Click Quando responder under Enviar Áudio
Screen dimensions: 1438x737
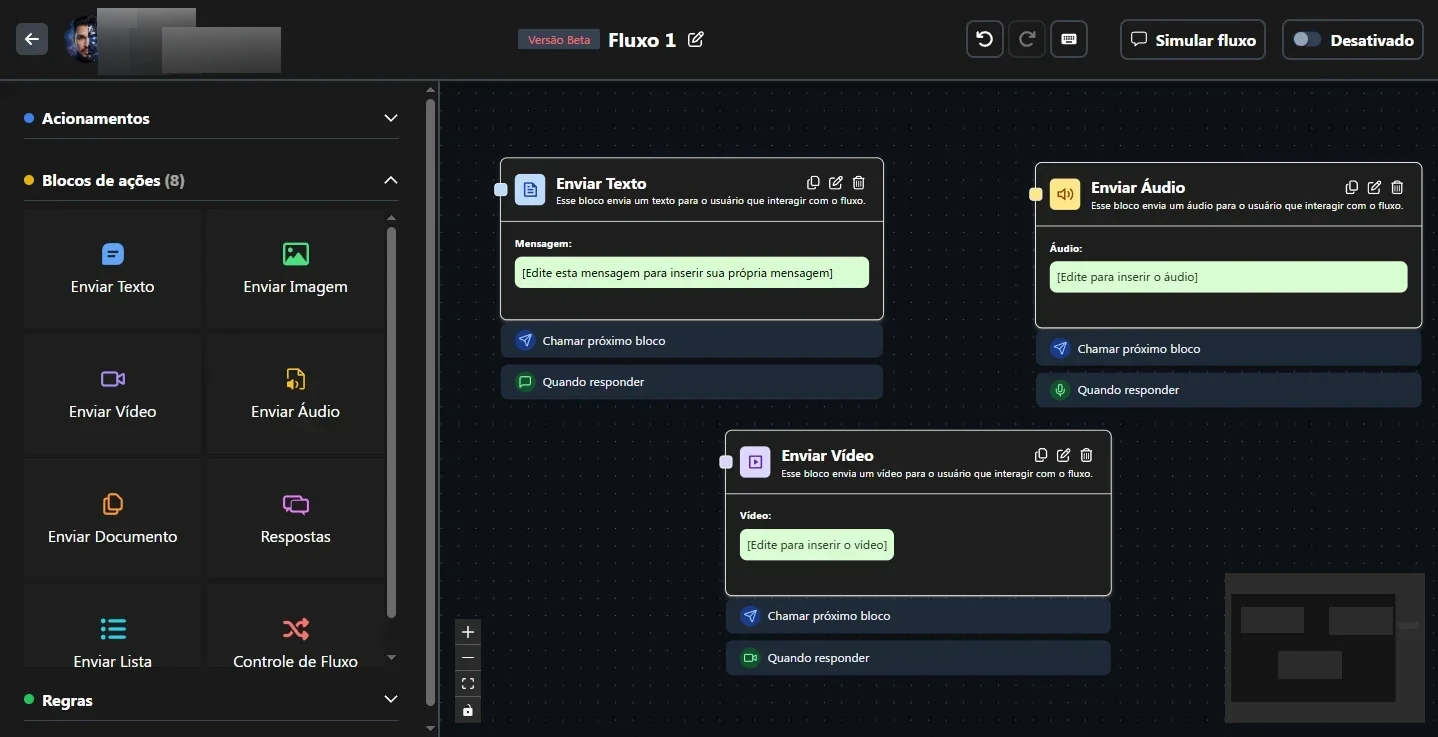coord(1228,390)
